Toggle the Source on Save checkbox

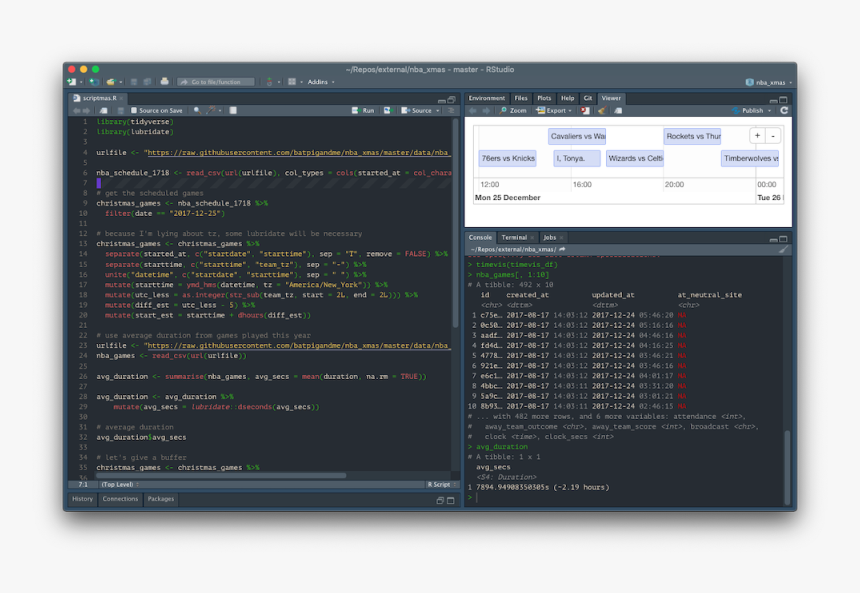click(x=134, y=110)
